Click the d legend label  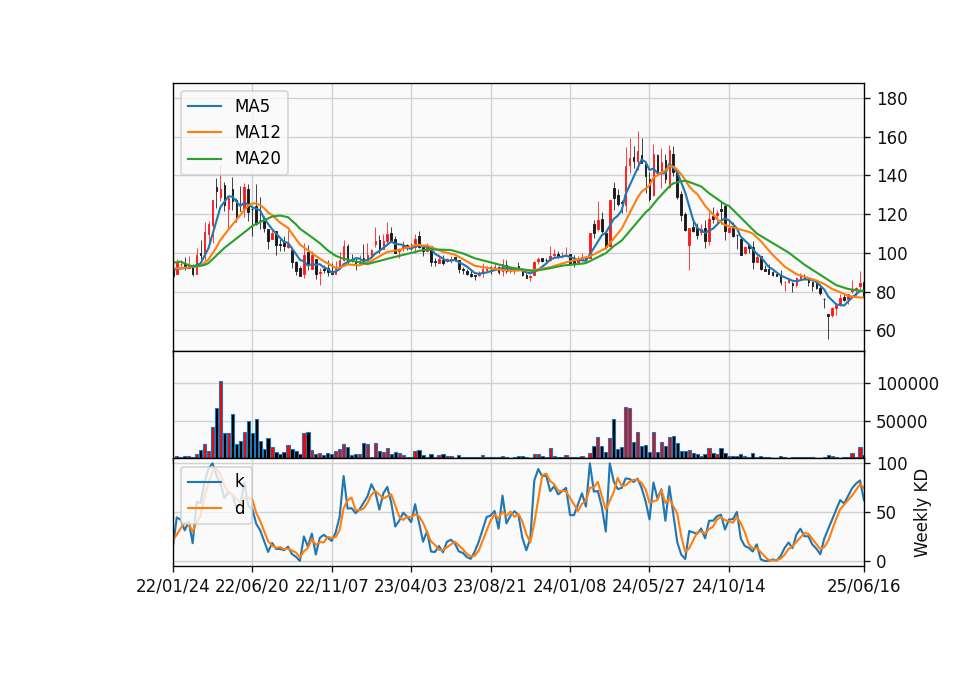point(239,508)
